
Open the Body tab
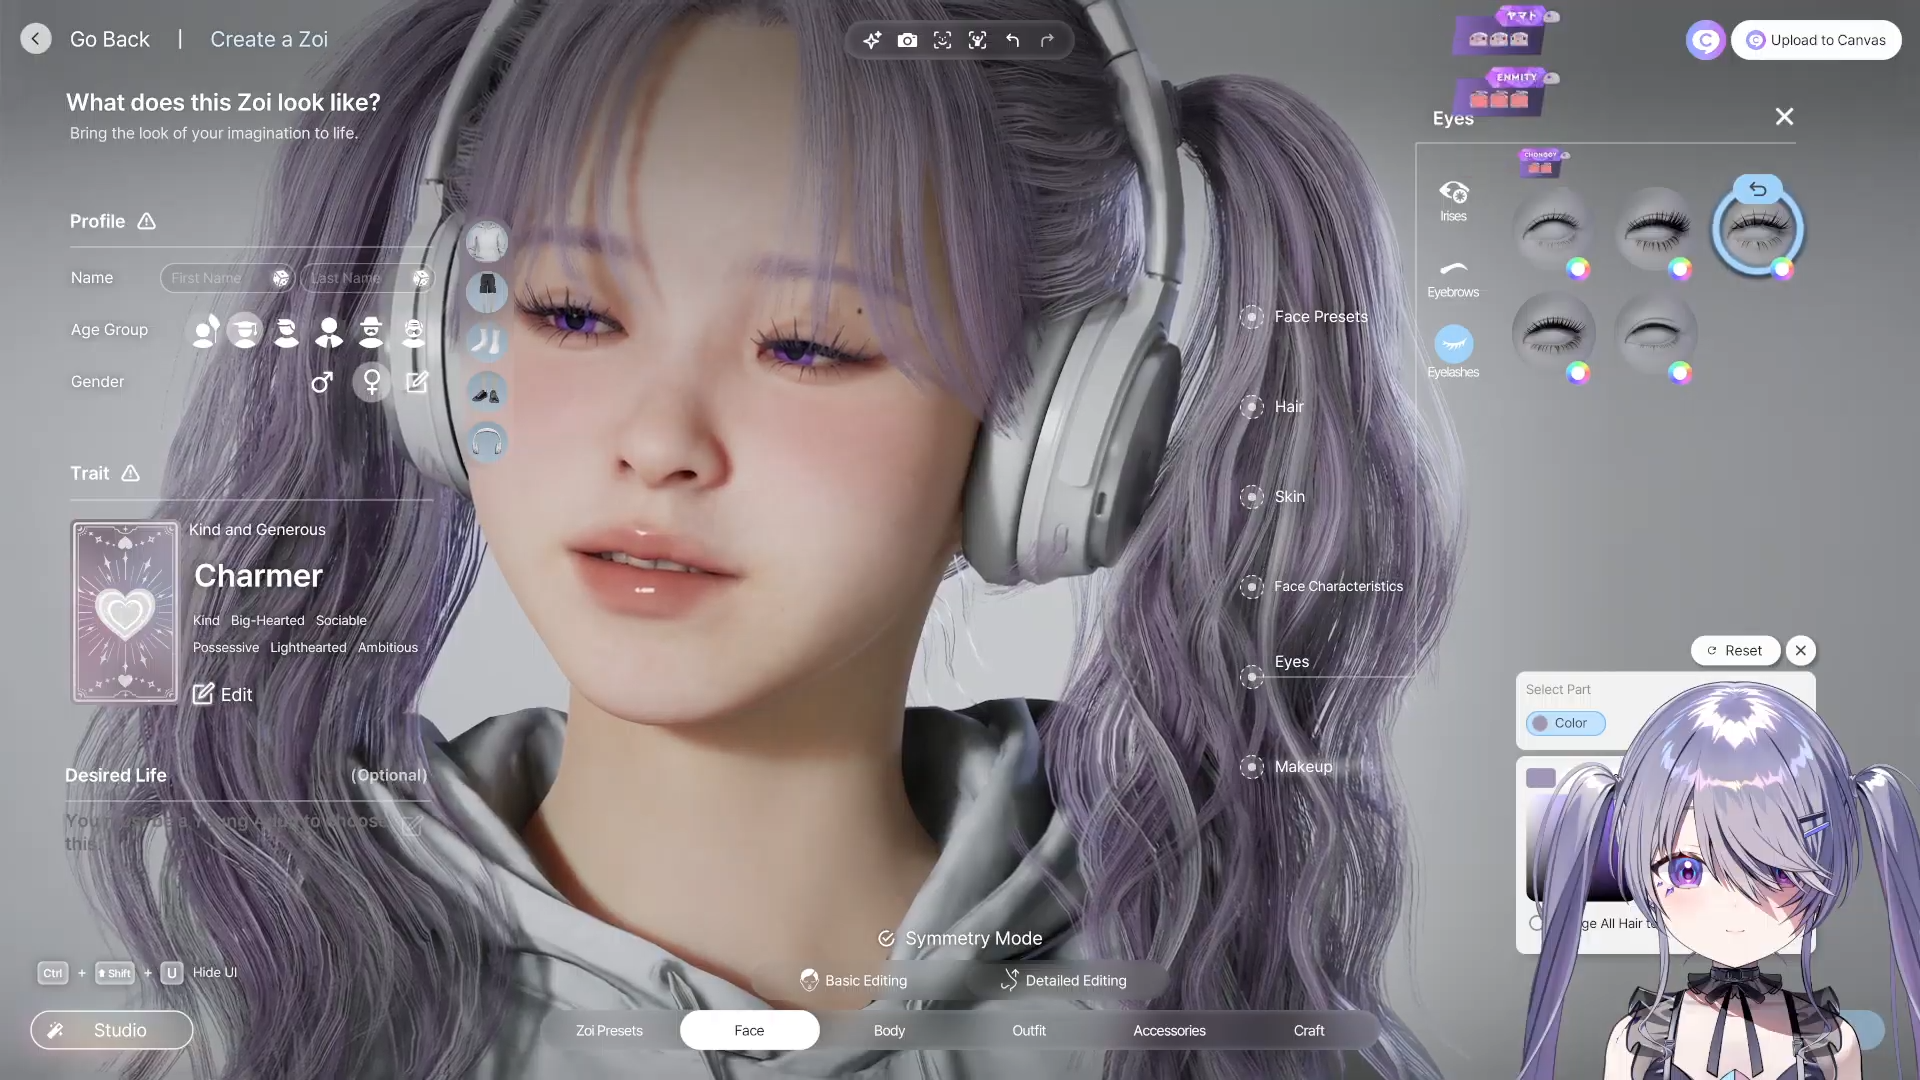point(889,1031)
